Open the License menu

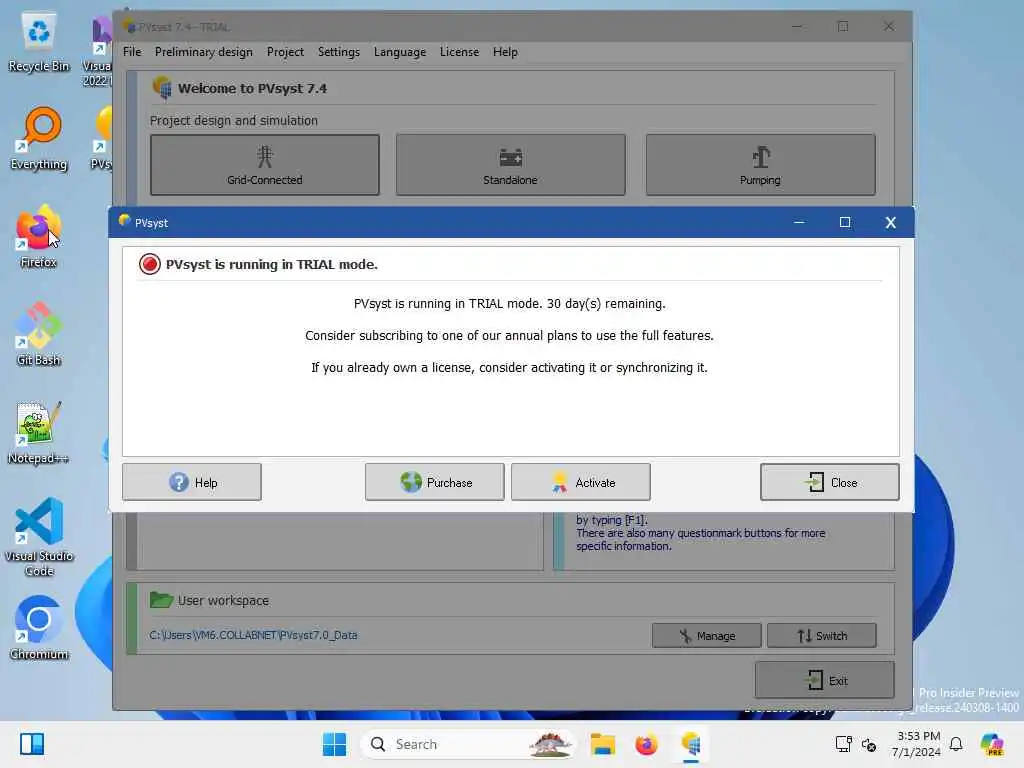[459, 52]
